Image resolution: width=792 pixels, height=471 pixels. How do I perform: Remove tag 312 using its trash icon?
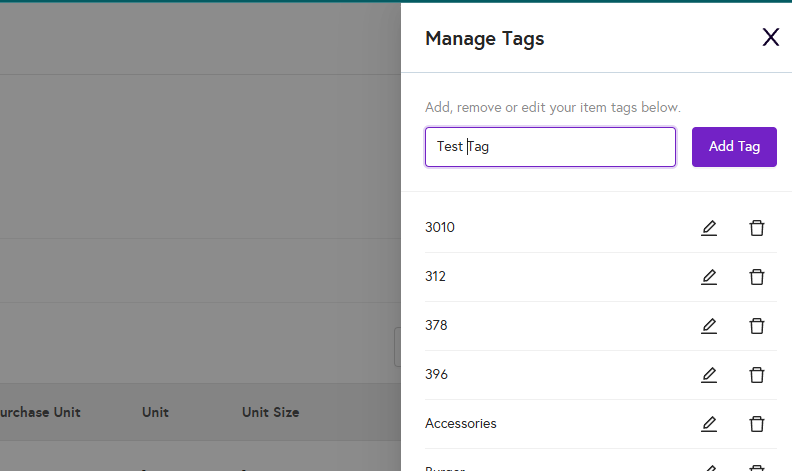tap(757, 277)
